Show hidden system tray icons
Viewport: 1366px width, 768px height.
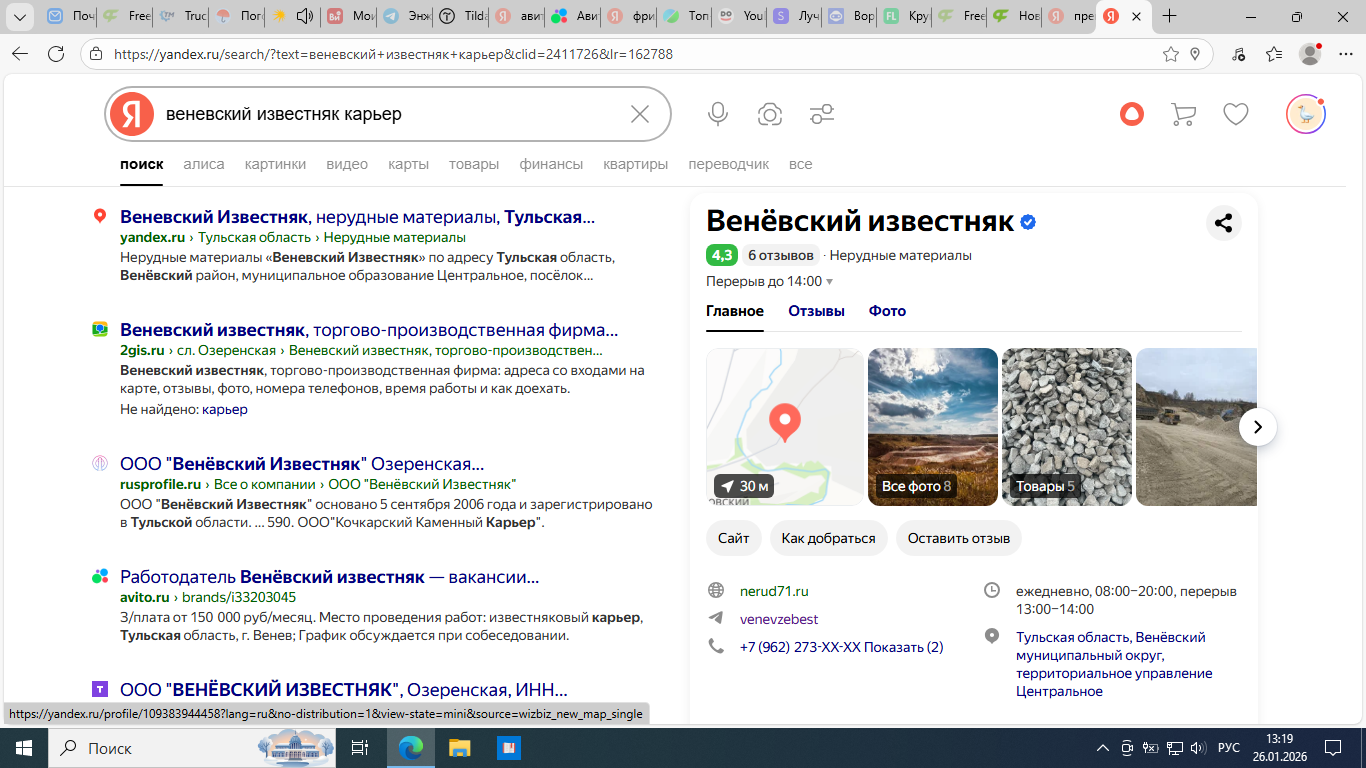pyautogui.click(x=1103, y=747)
